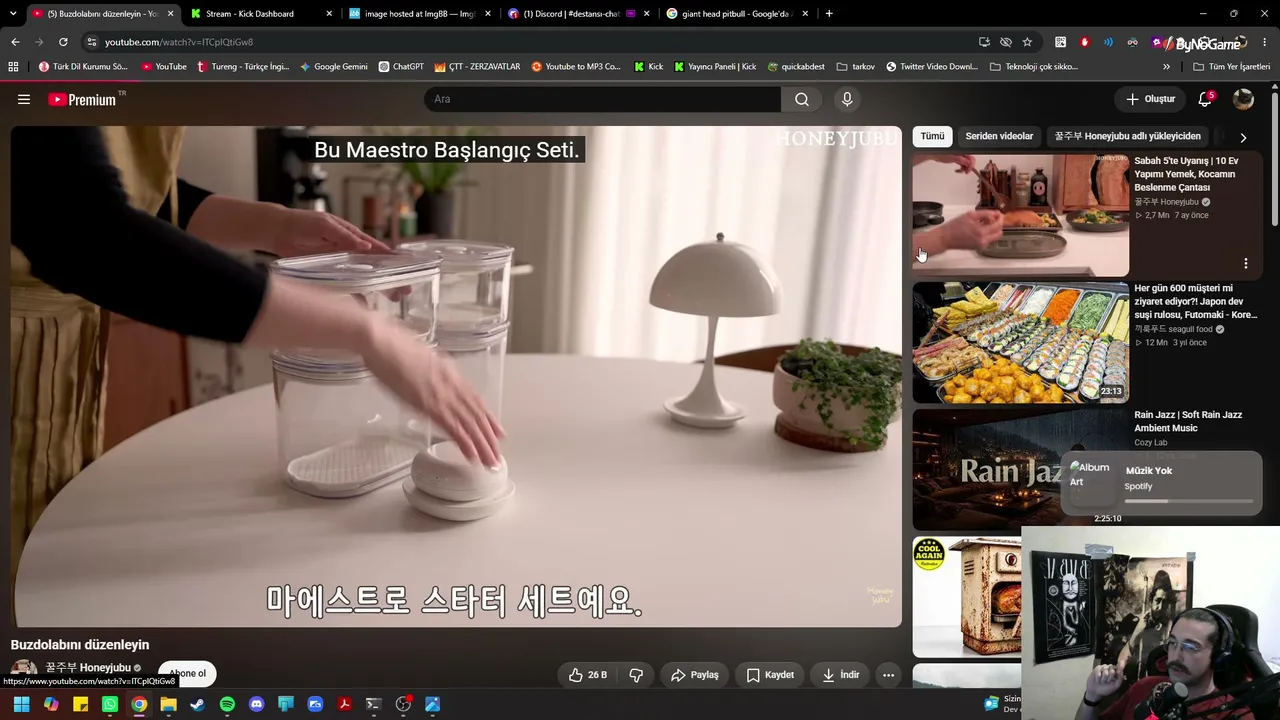Viewport: 1280px width, 720px height.
Task: Open the Türk Dil Kurumu bookmark
Action: click(x=83, y=67)
